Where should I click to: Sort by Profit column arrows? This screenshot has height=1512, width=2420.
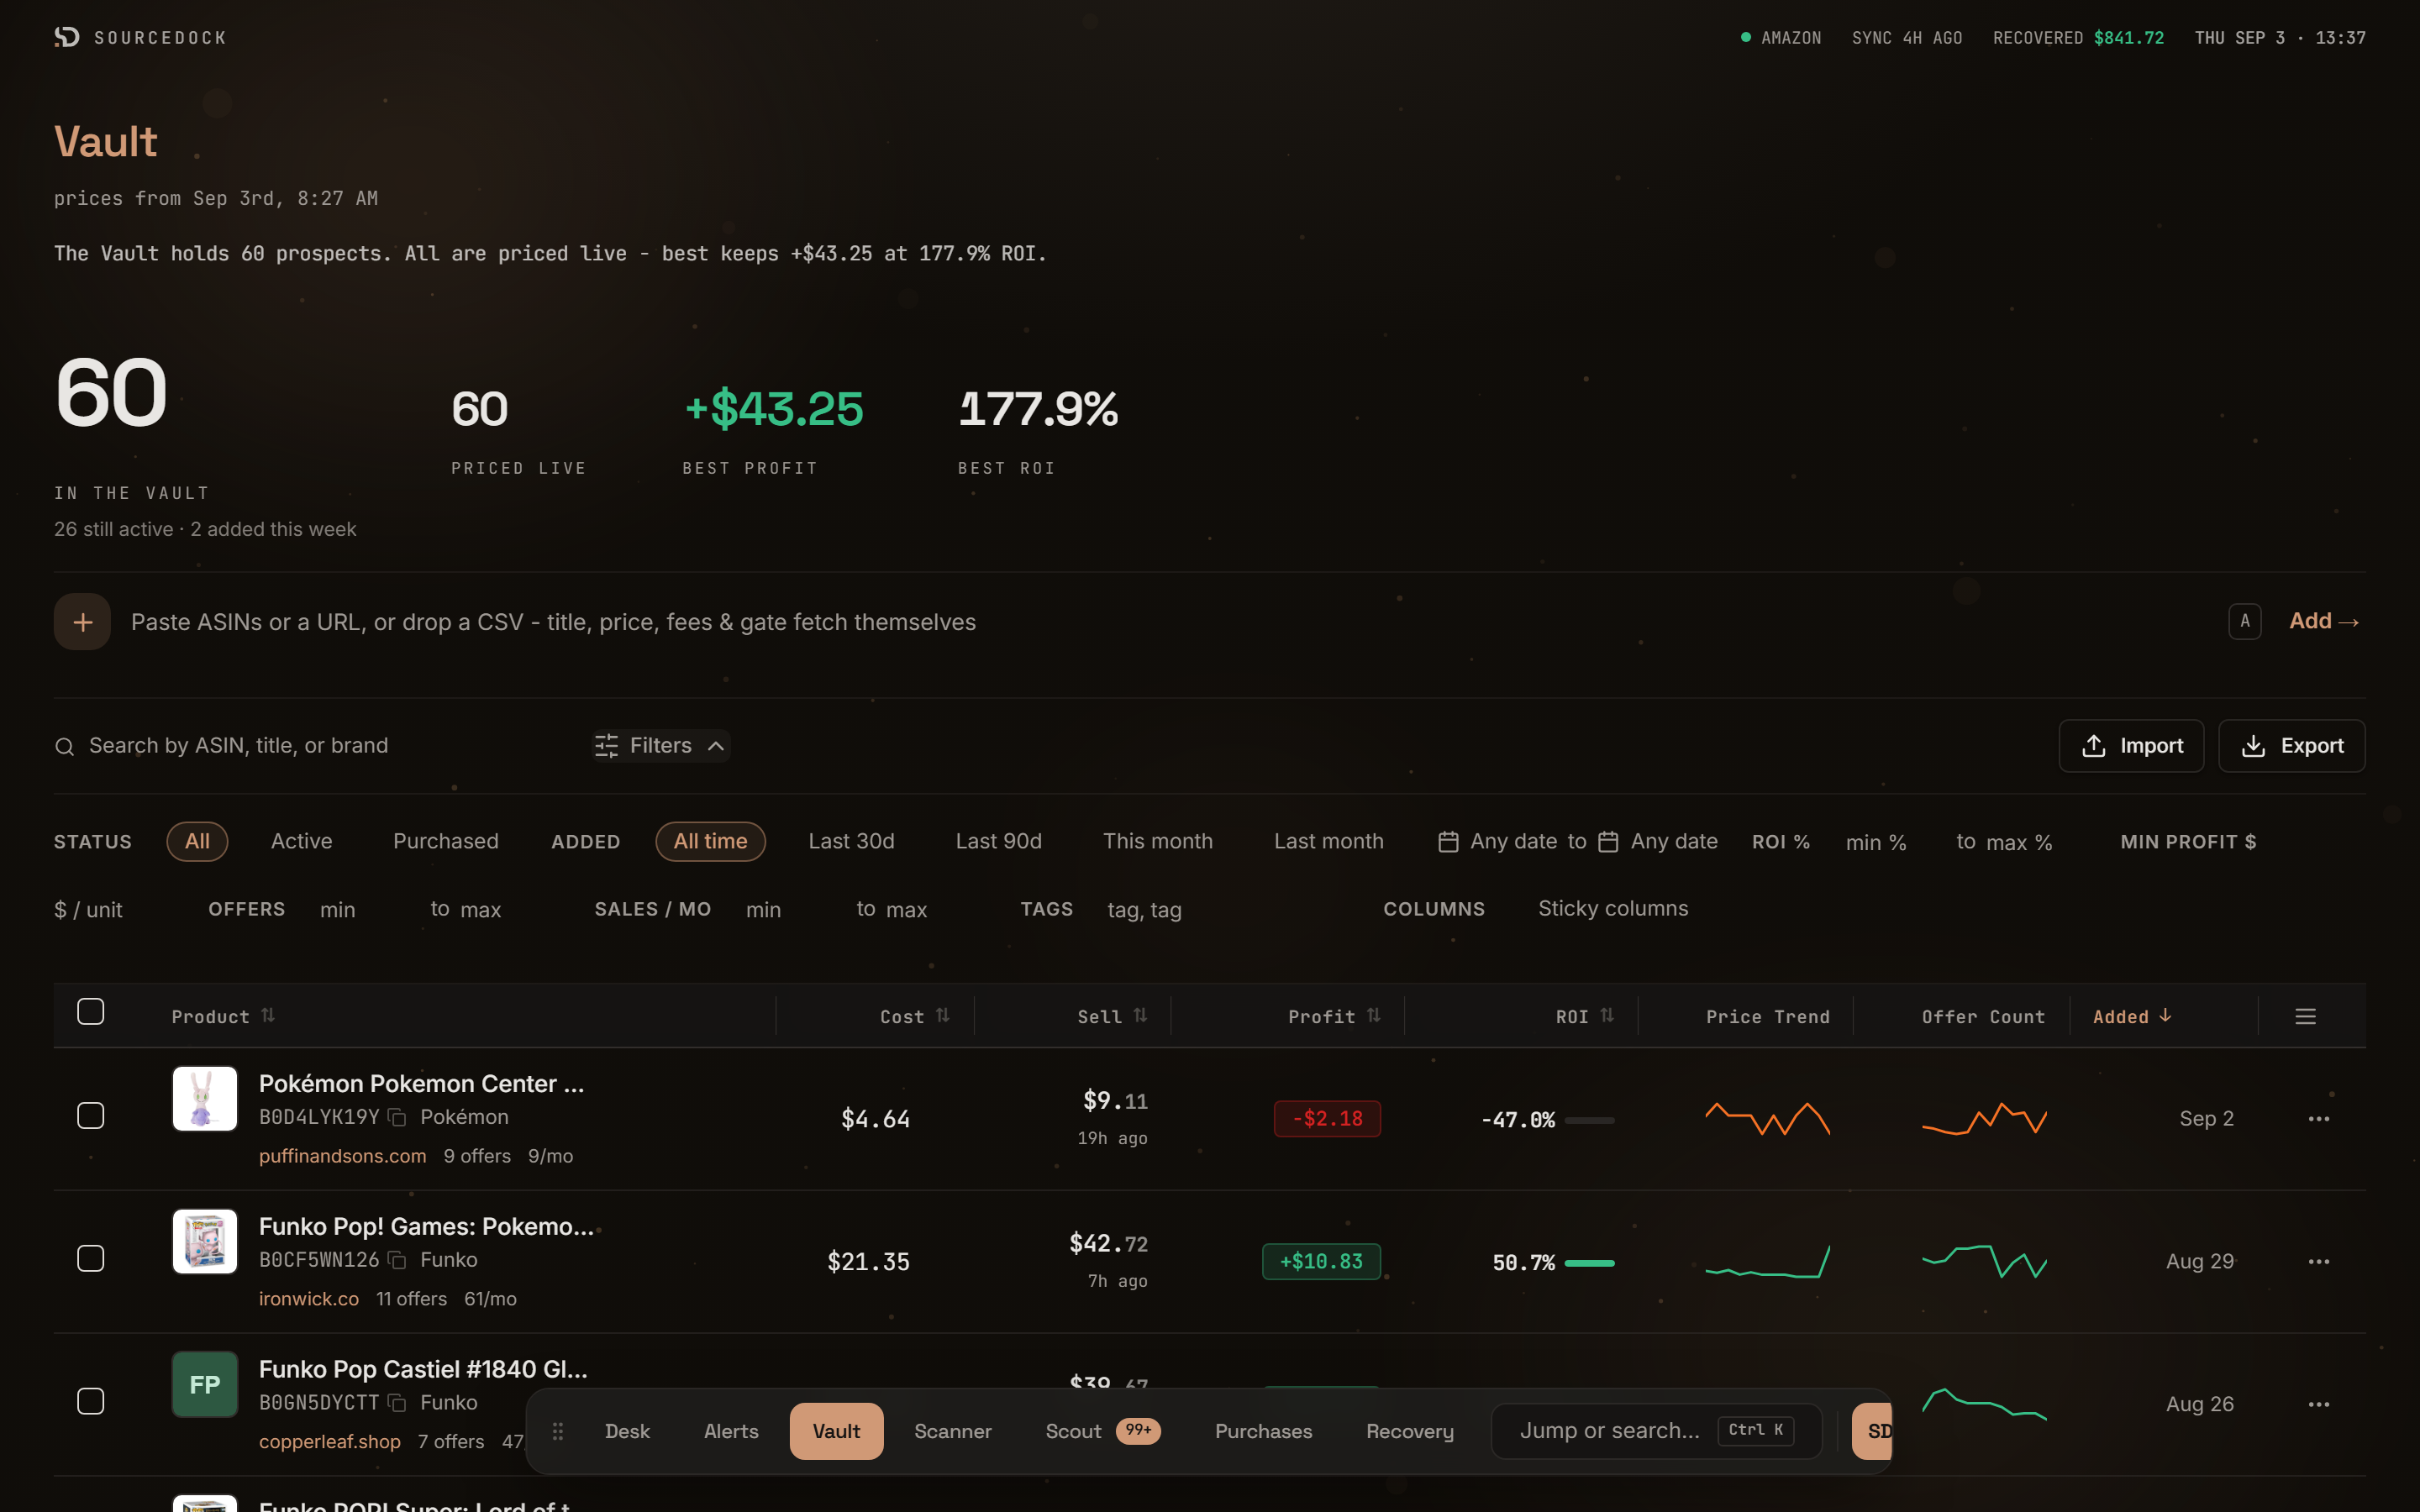1374,1015
